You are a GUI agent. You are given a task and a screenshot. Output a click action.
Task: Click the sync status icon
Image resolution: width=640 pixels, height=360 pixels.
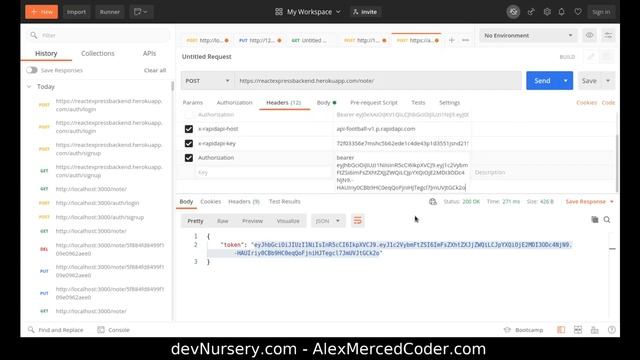pyautogui.click(x=513, y=12)
